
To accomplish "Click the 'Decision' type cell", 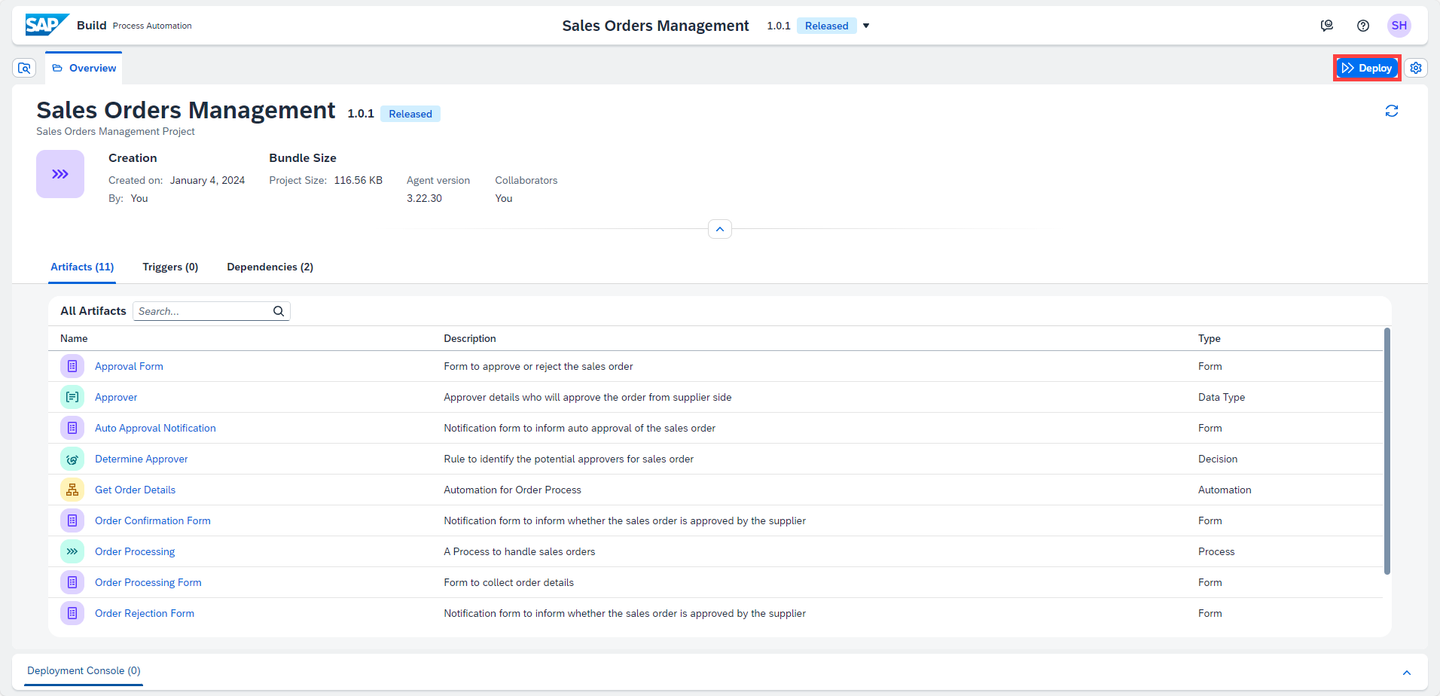I will [1218, 459].
